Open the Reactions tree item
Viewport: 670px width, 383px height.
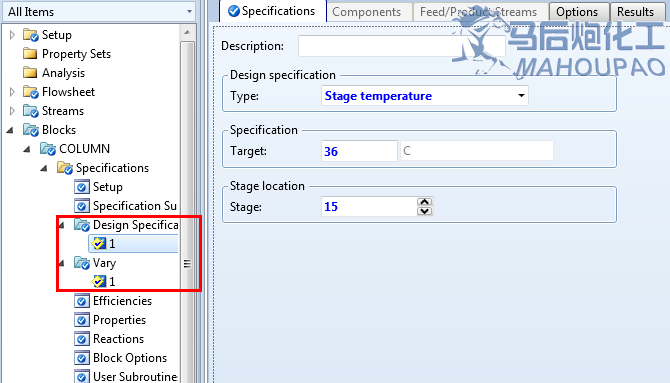tap(118, 339)
